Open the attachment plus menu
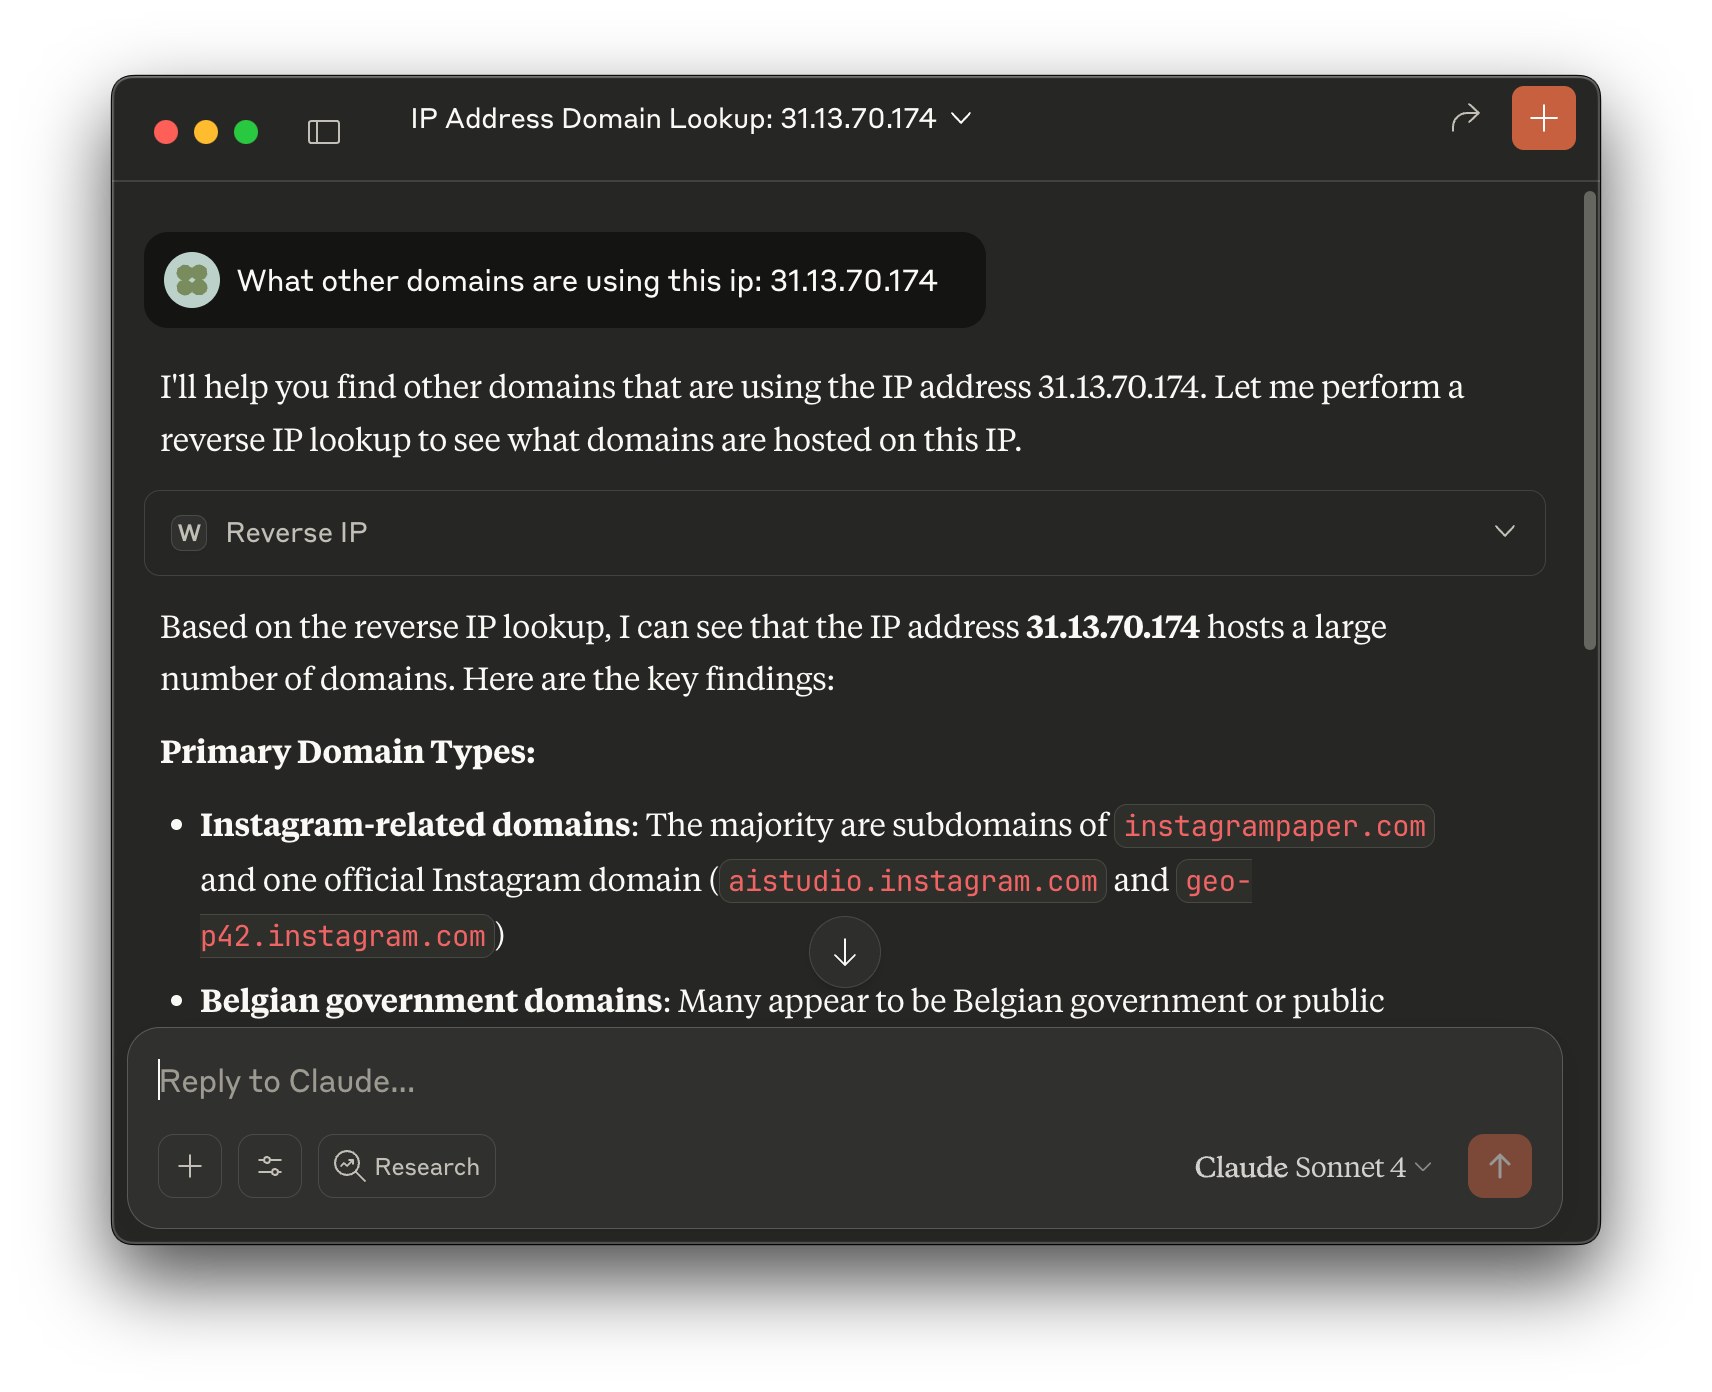 pyautogui.click(x=190, y=1166)
